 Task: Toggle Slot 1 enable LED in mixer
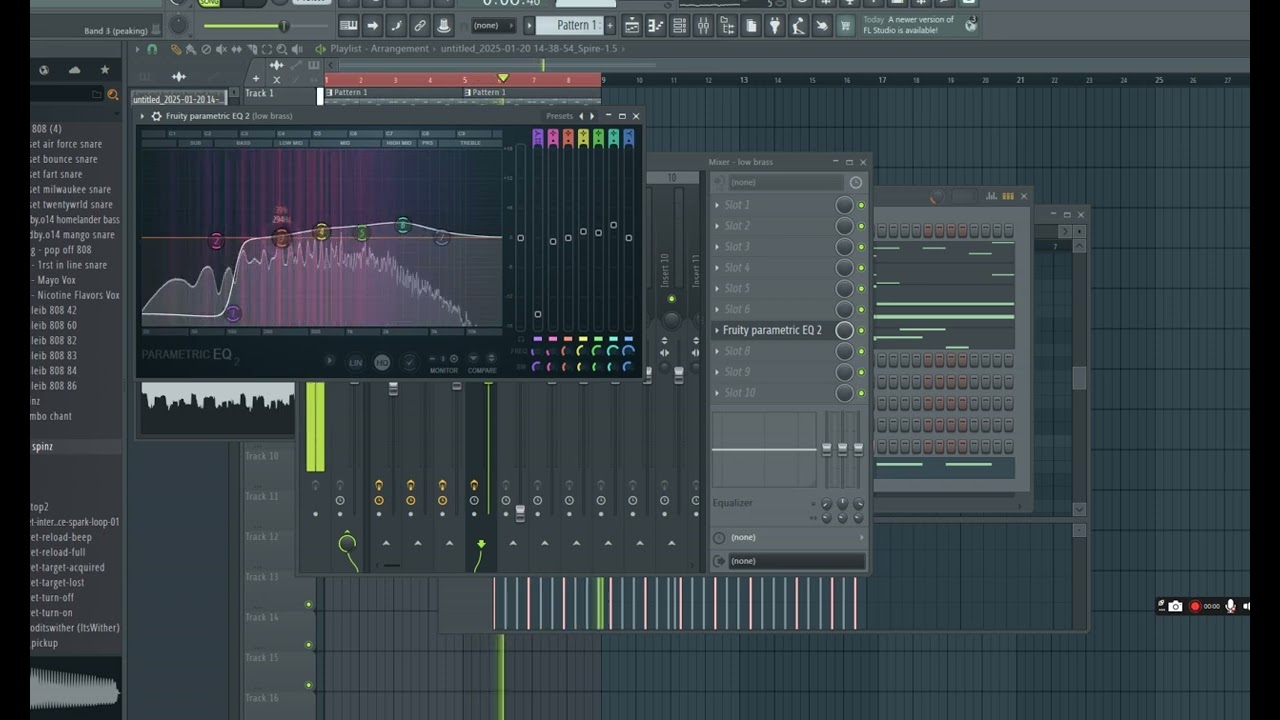point(861,205)
